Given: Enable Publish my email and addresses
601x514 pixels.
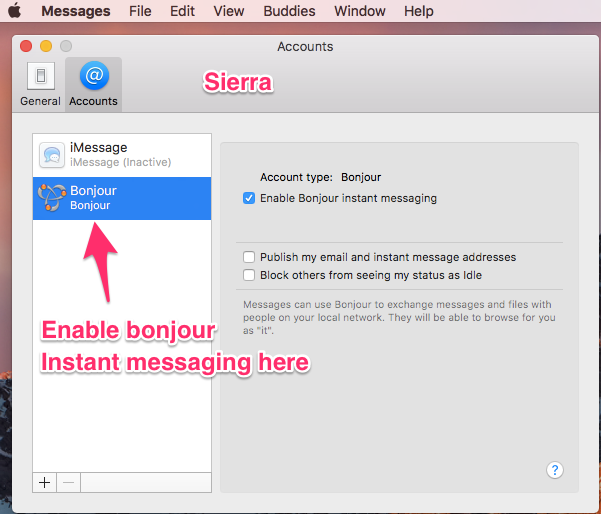Looking at the screenshot, I should click(x=249, y=257).
